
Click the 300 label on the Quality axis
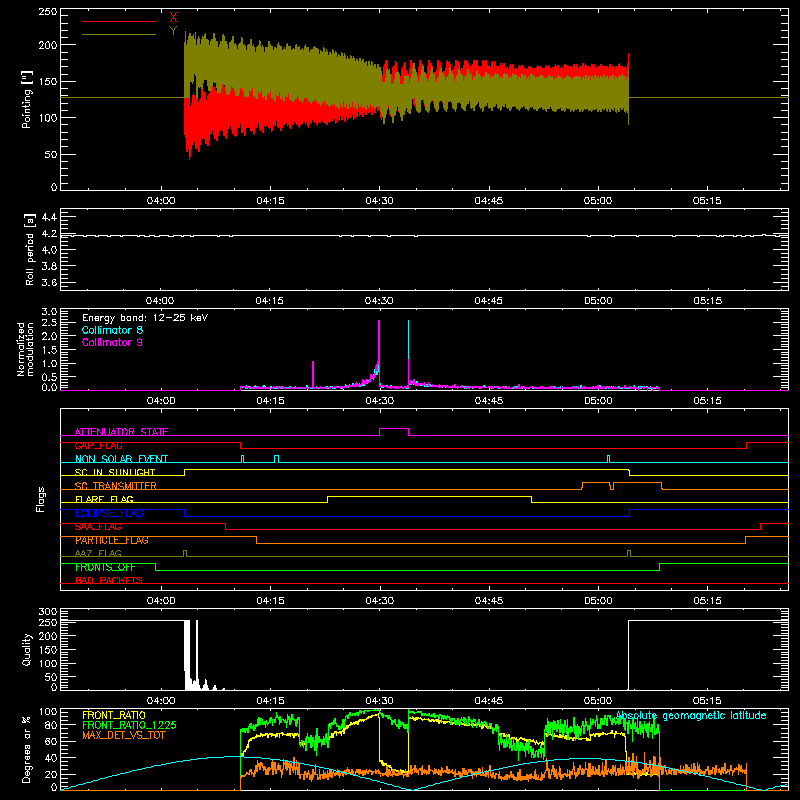click(x=48, y=612)
